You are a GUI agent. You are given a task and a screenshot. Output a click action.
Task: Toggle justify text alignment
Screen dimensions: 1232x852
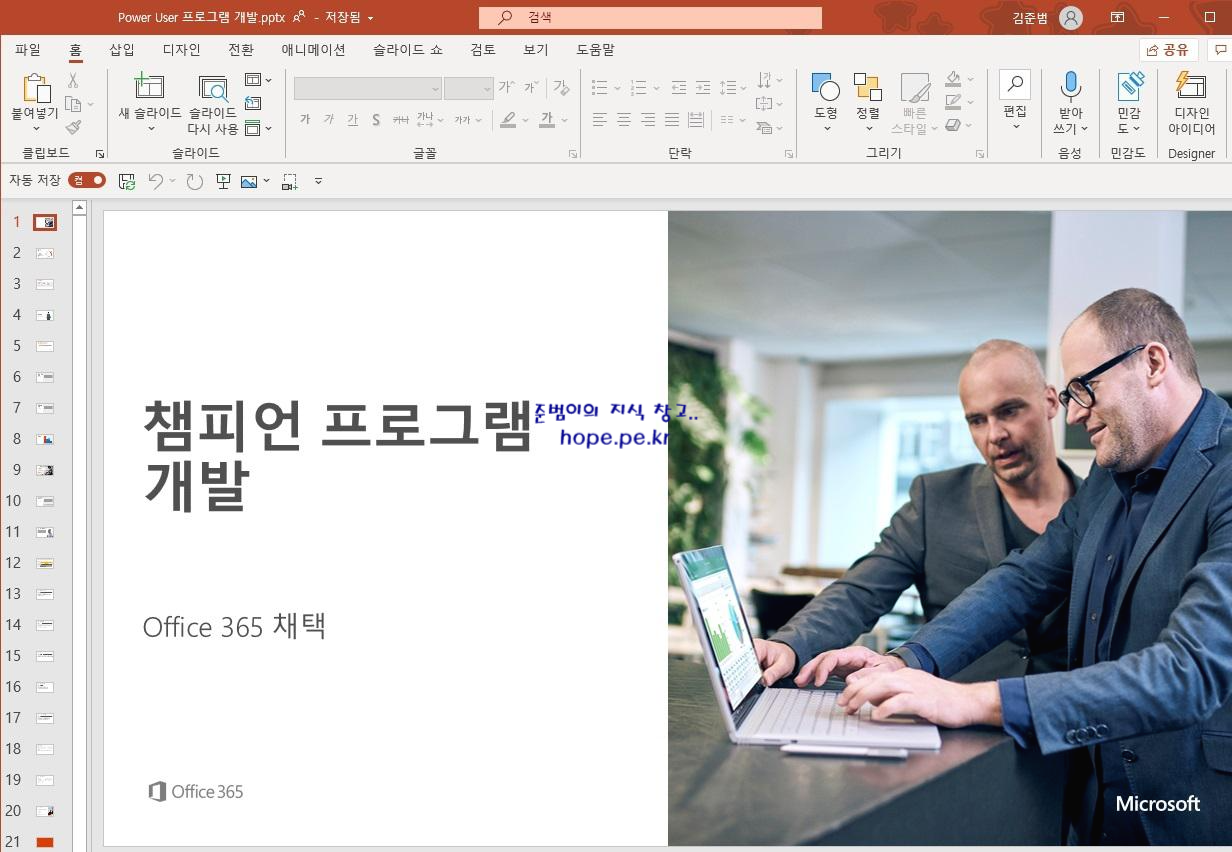[672, 120]
